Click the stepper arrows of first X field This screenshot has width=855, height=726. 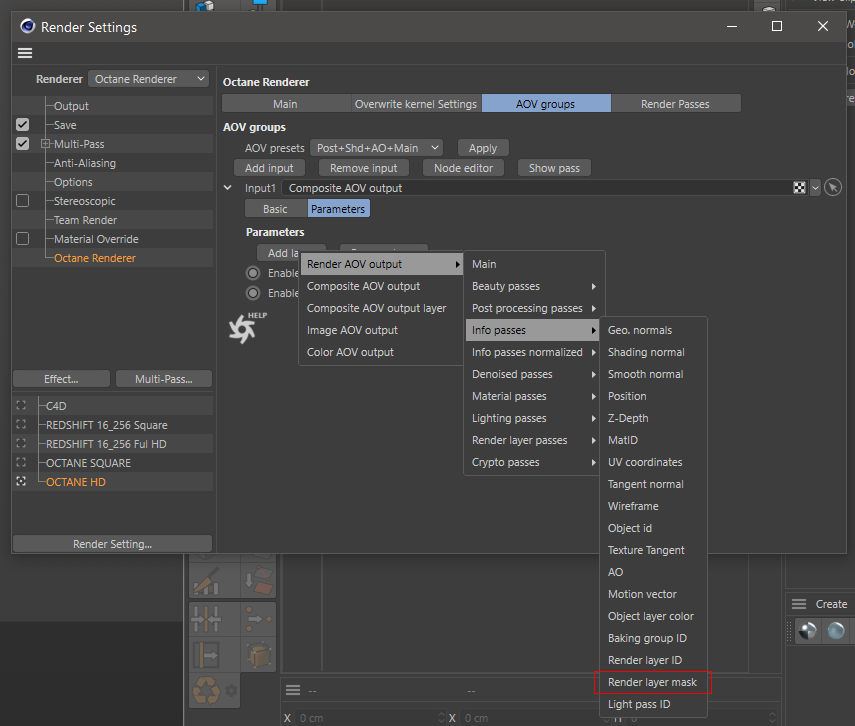click(x=441, y=718)
